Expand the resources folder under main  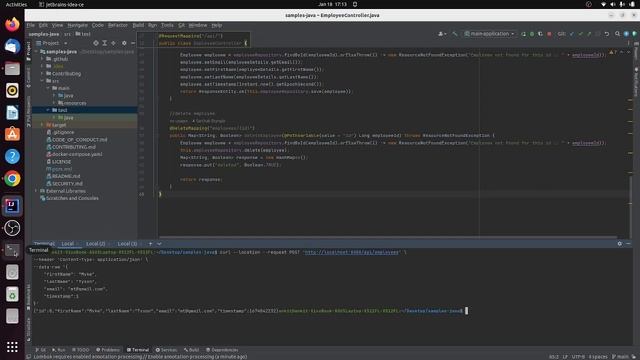54,103
